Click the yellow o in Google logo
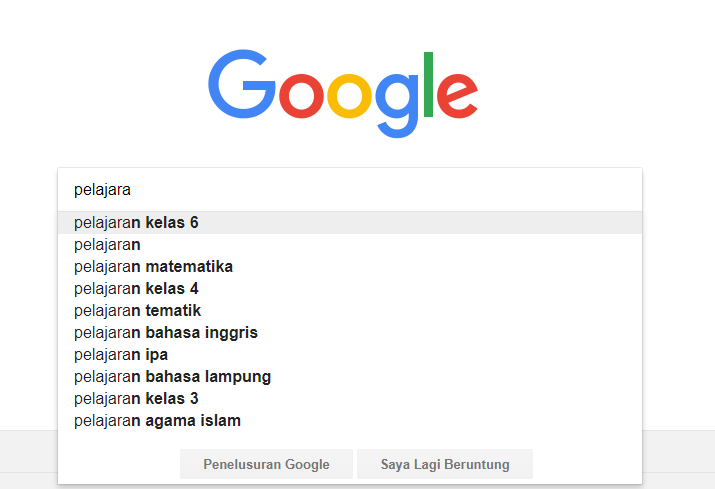The width and height of the screenshot is (715, 489). pyautogui.click(x=350, y=95)
